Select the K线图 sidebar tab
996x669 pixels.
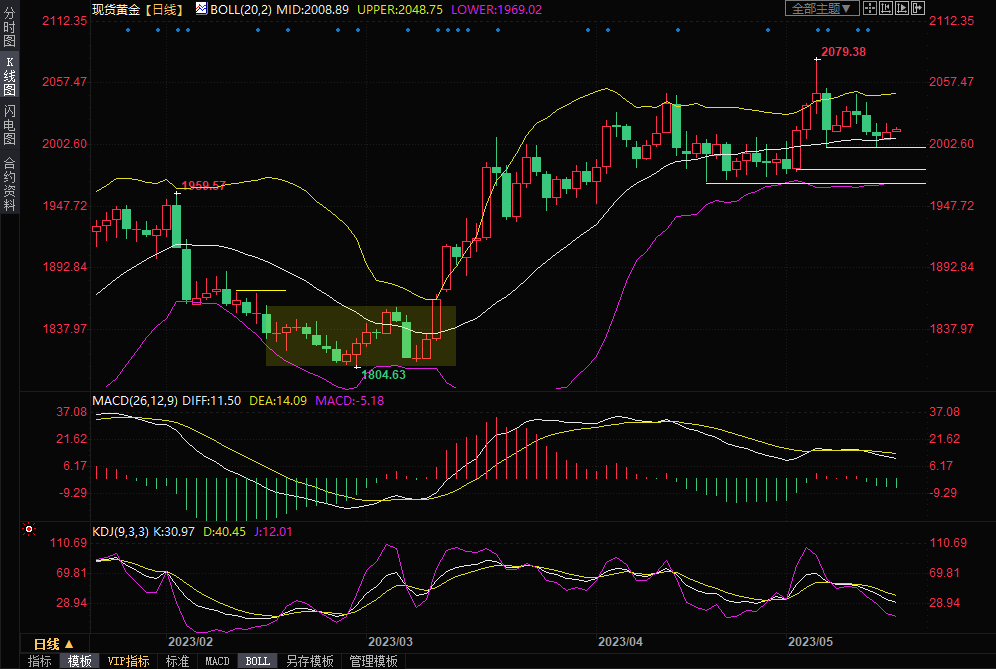tap(9, 76)
